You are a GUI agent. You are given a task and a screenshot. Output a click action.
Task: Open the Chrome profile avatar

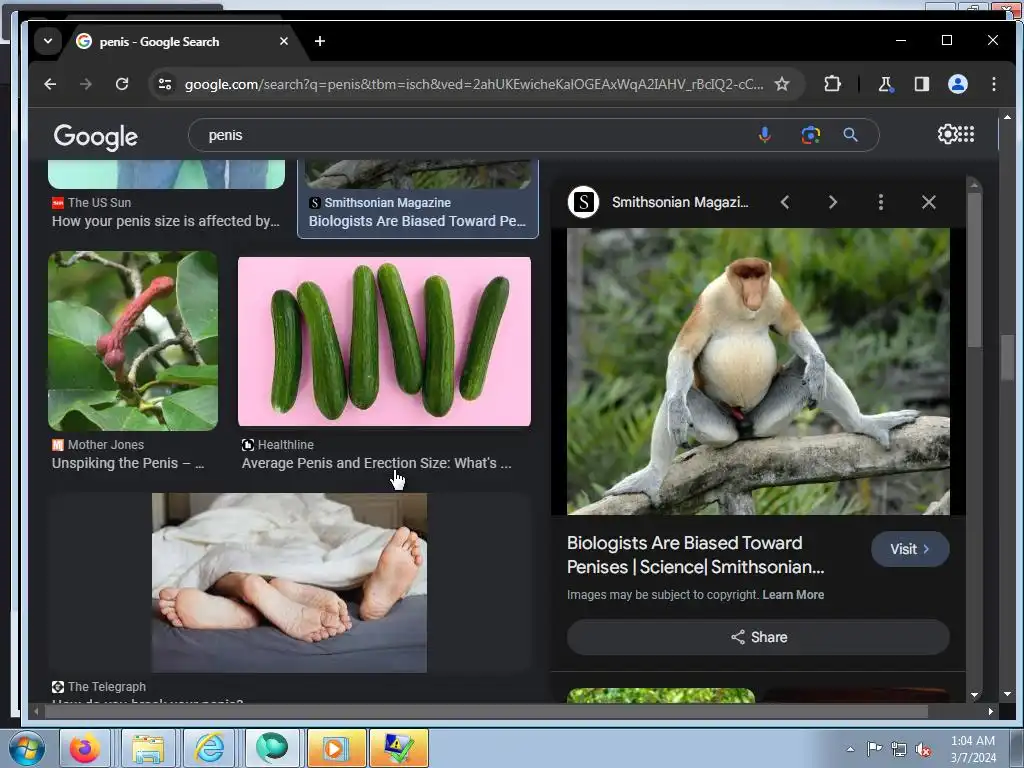click(x=957, y=84)
